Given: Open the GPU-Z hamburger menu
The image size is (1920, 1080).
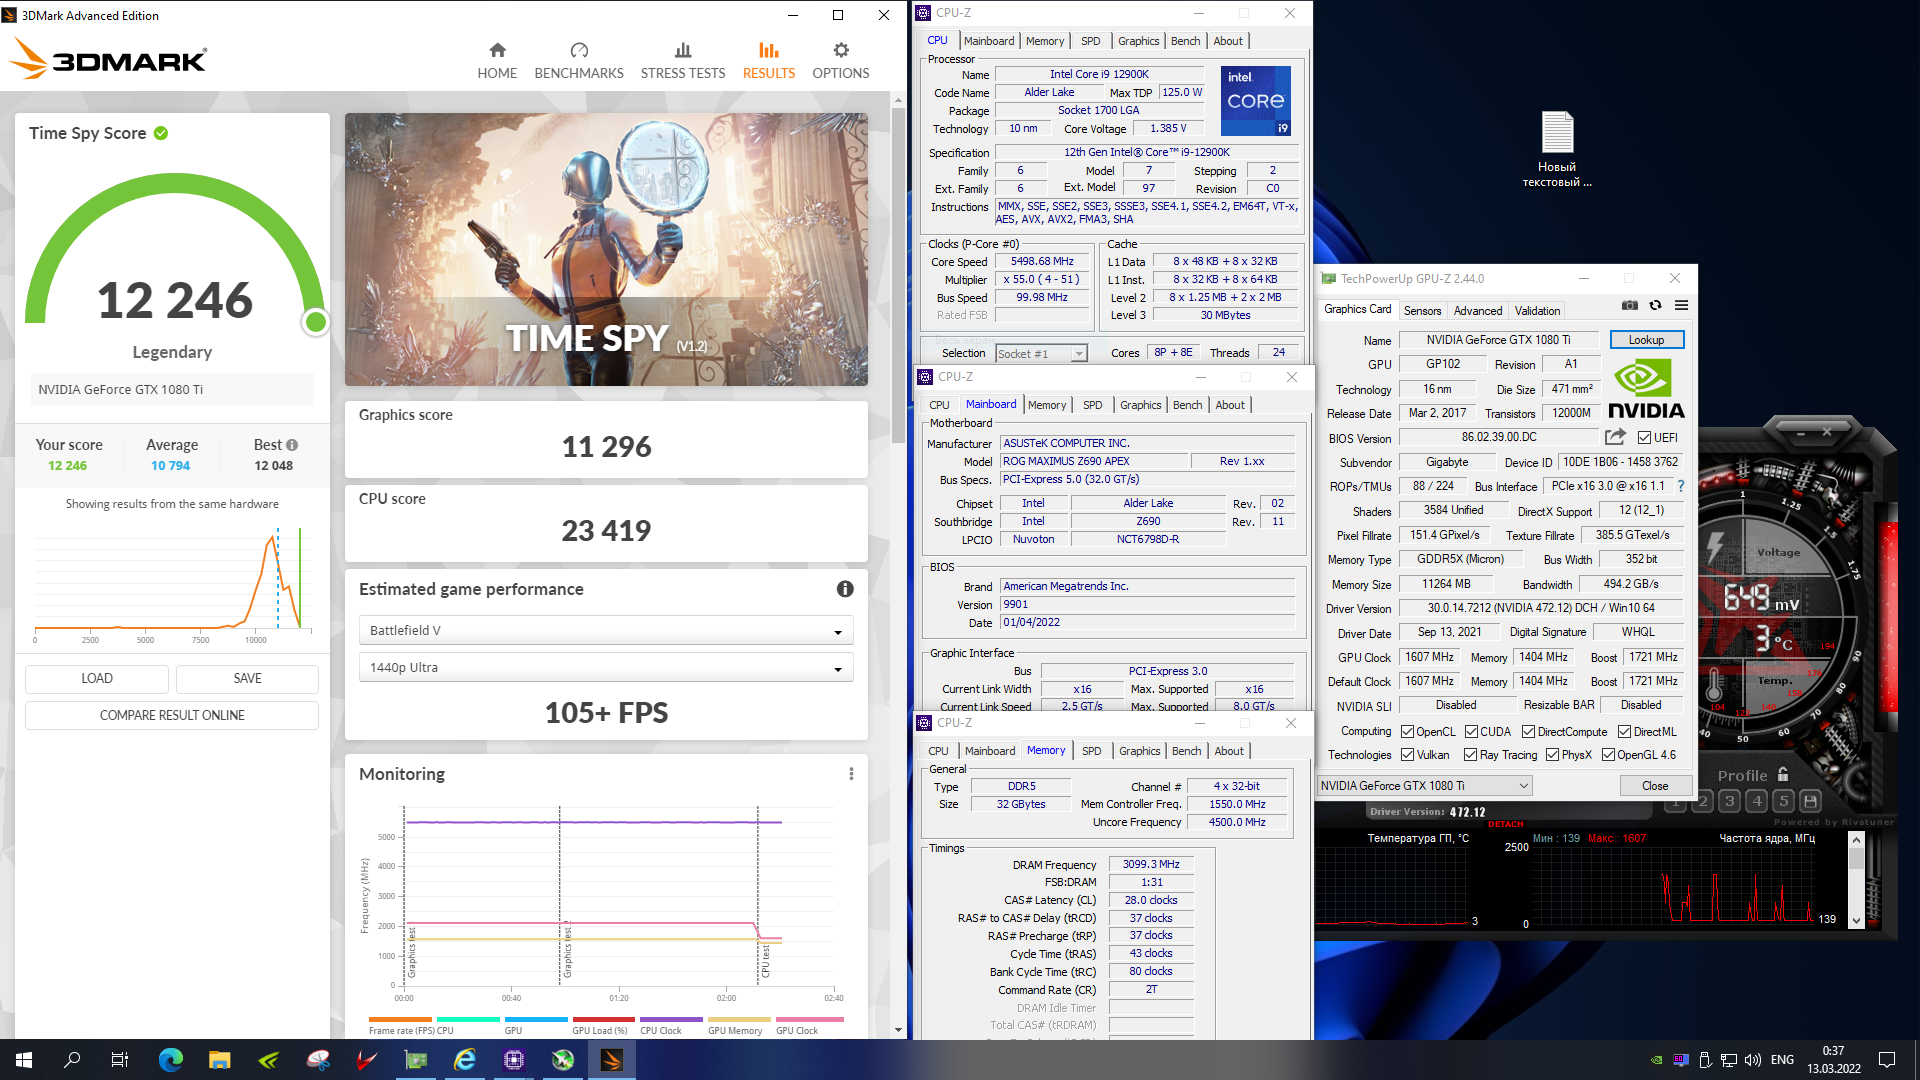Looking at the screenshot, I should click(1682, 305).
